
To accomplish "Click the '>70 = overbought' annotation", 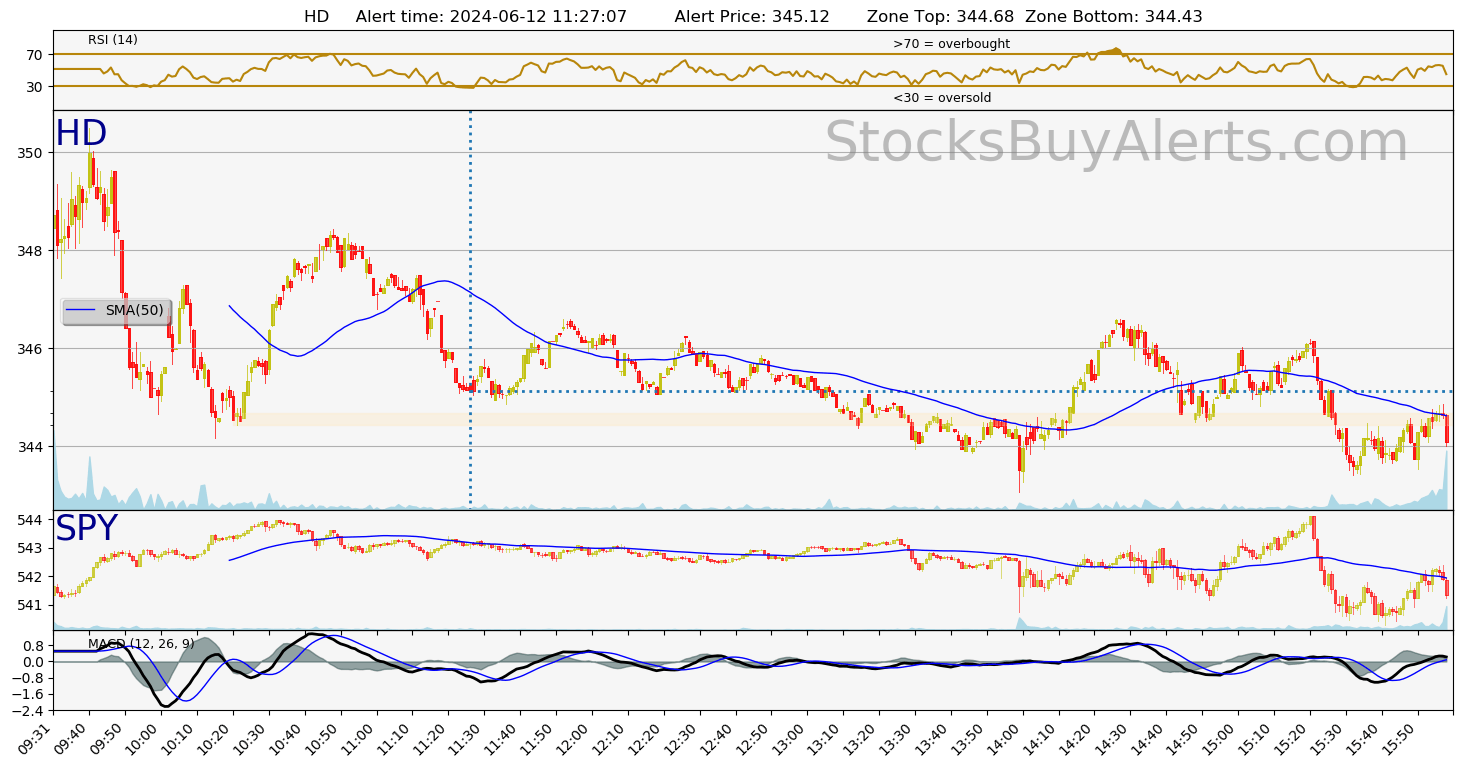I will (951, 44).
